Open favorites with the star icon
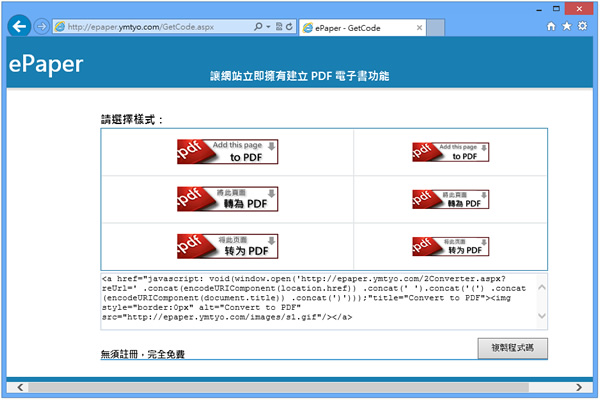Viewport: 600px width, 400px height. [x=567, y=26]
